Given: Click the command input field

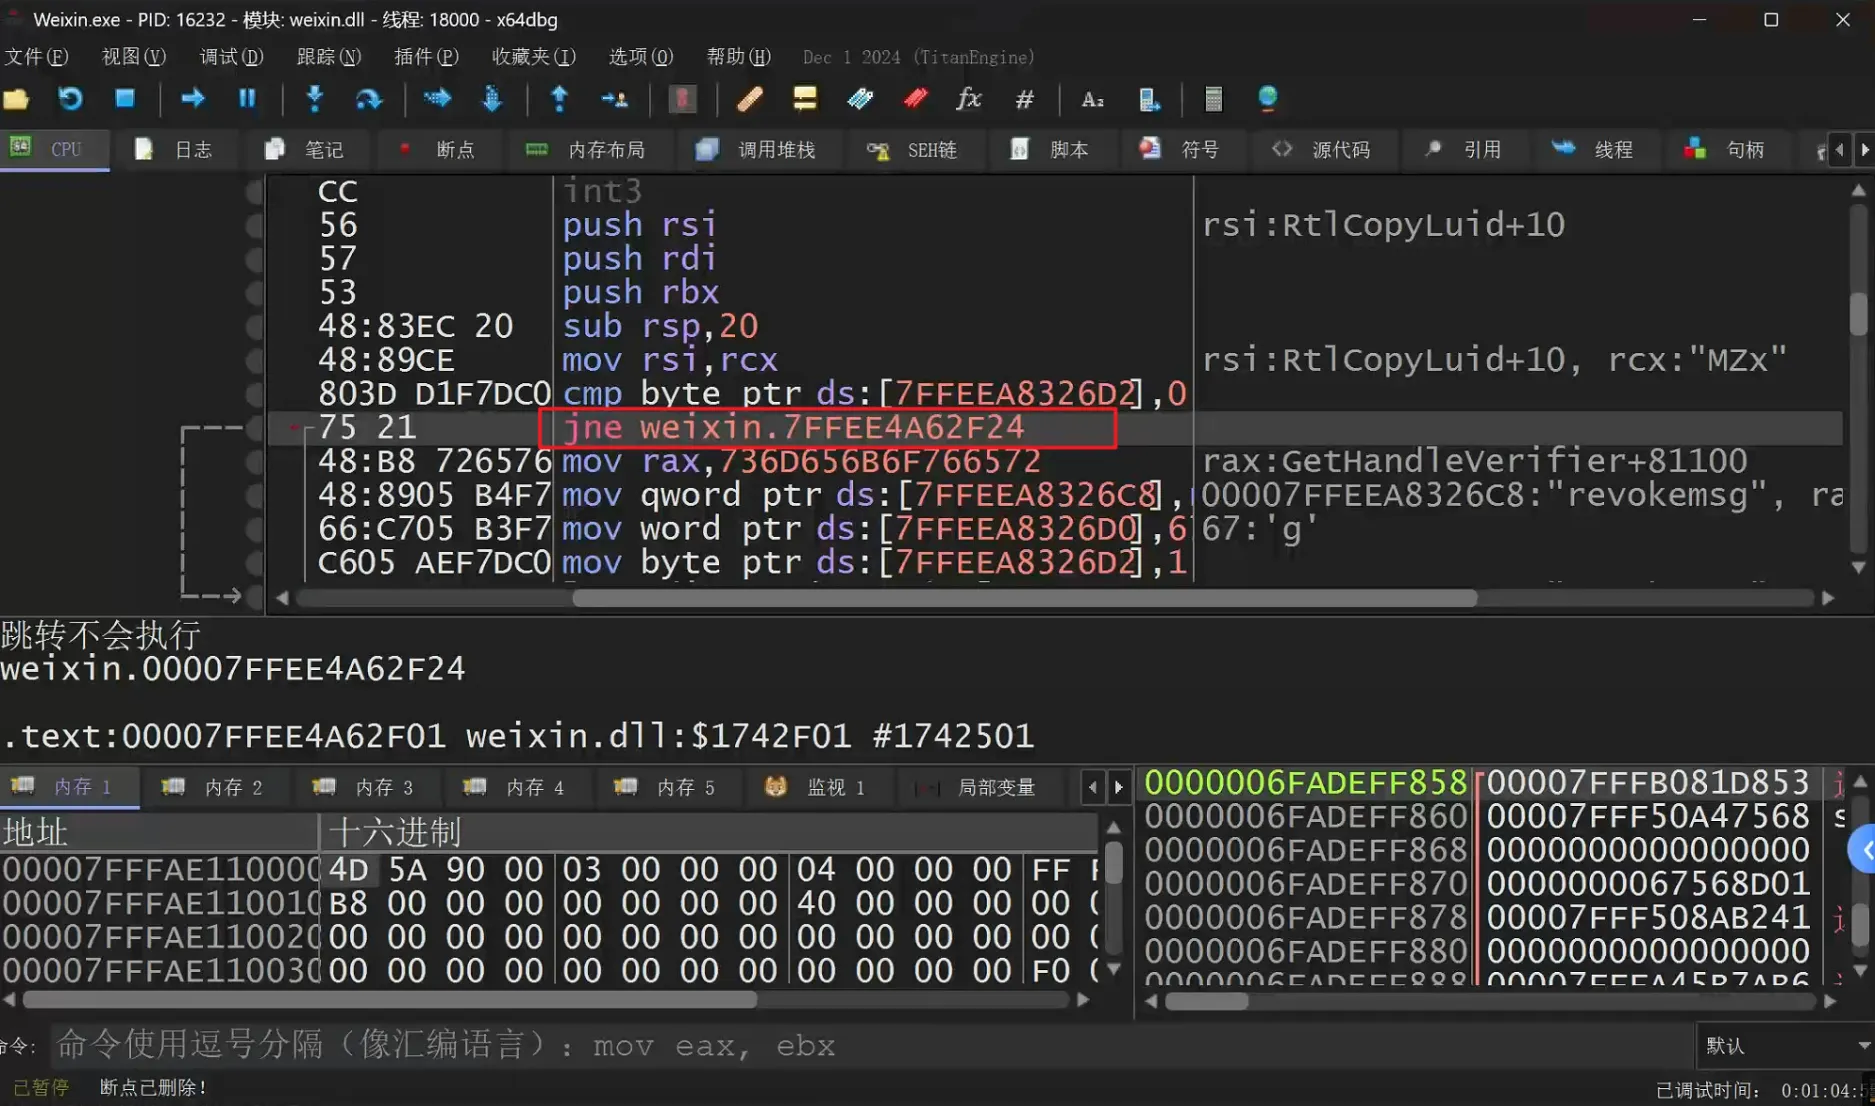Looking at the screenshot, I should [x=872, y=1045].
